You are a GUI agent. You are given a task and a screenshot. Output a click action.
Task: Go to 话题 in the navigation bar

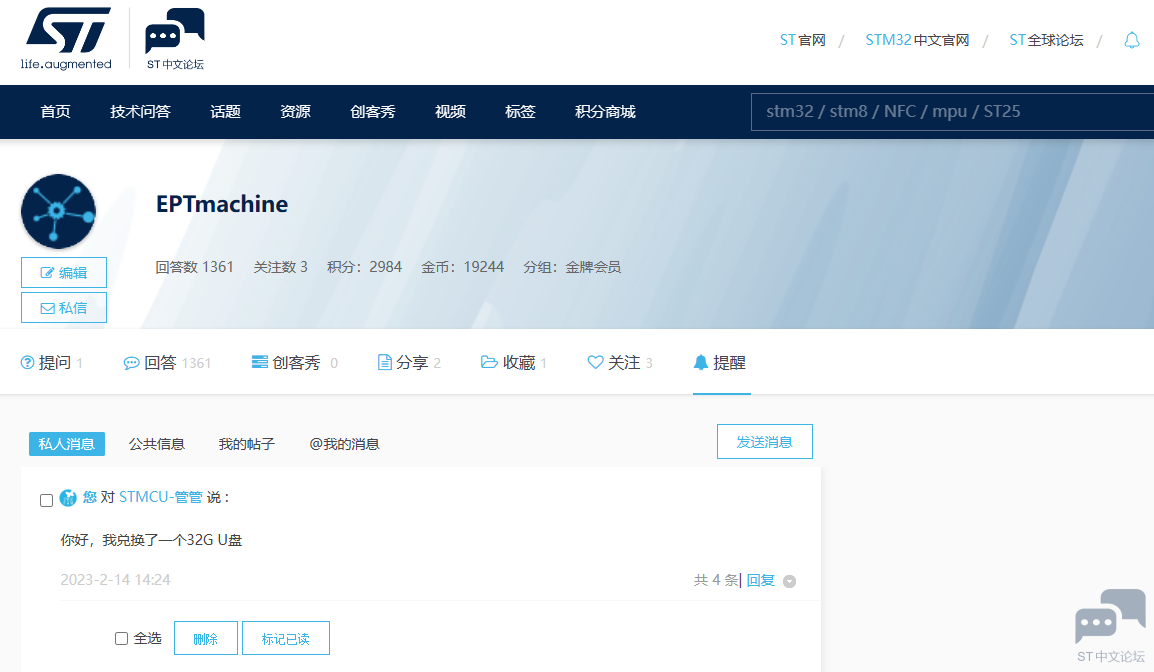coord(225,112)
